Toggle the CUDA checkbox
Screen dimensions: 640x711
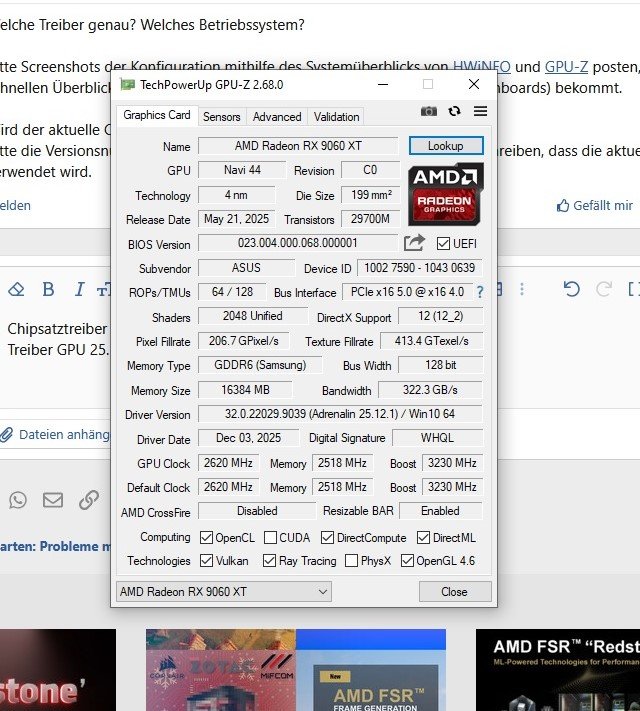(270, 537)
